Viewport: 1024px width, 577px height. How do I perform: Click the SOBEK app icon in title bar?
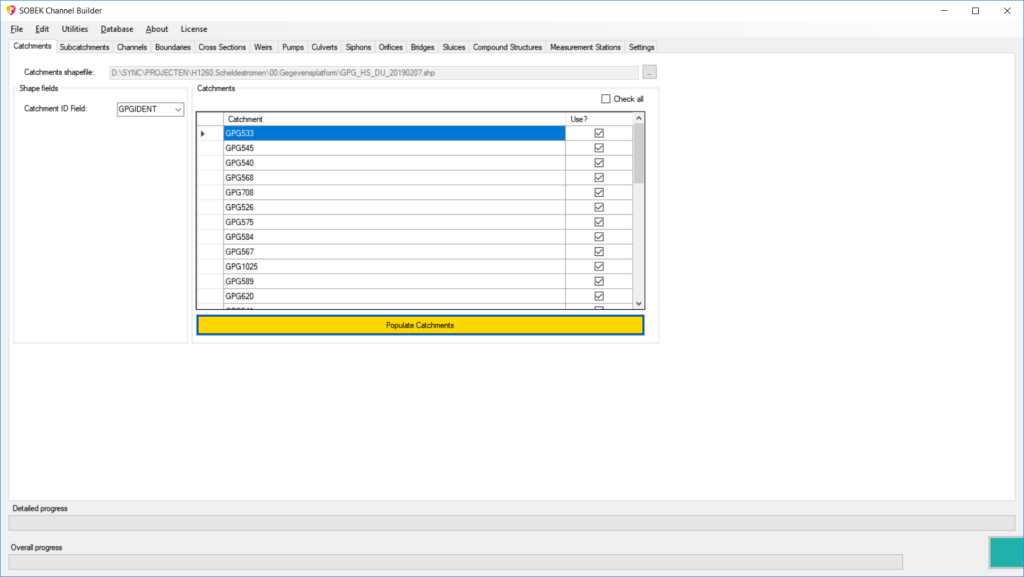11,10
